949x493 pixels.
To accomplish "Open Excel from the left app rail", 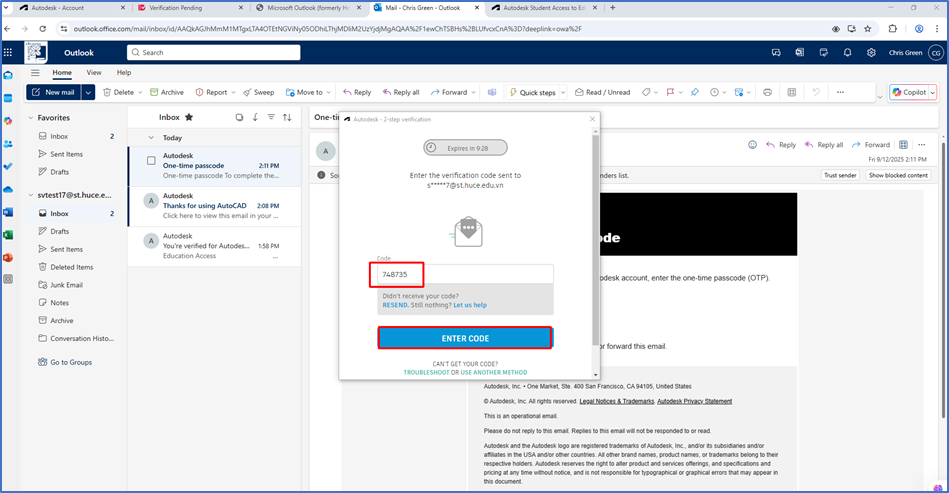I will pos(8,235).
